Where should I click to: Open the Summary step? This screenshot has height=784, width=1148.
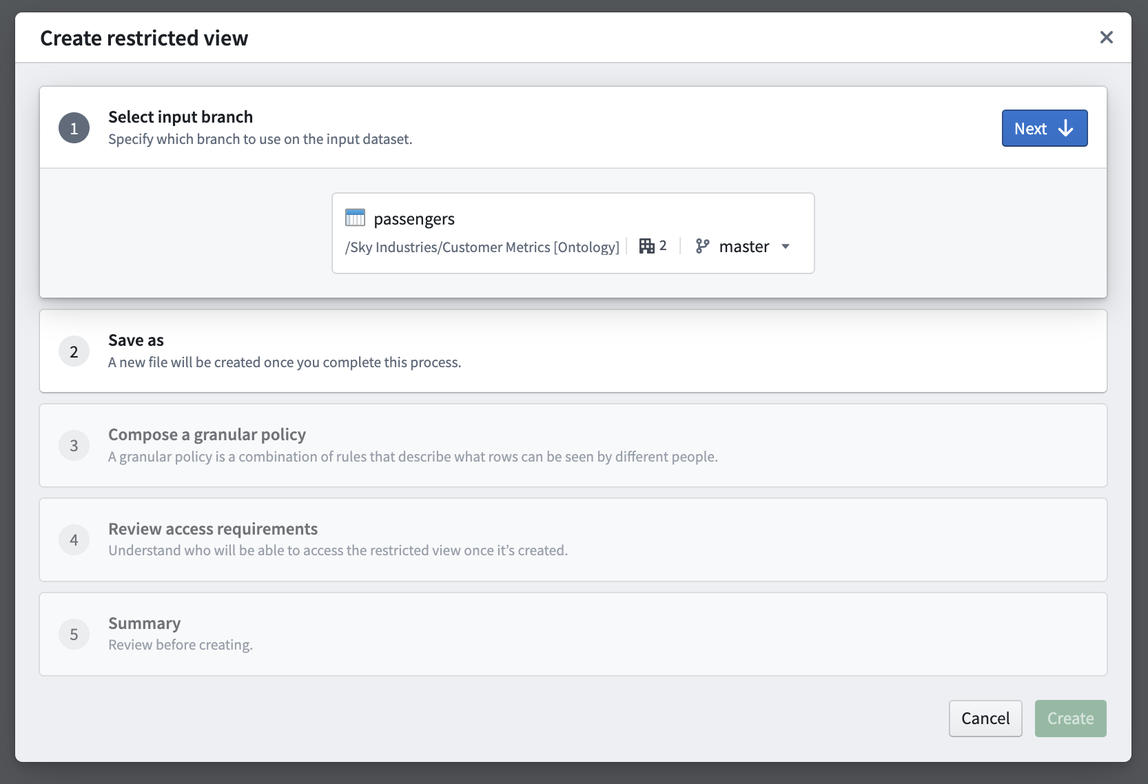tap(573, 634)
